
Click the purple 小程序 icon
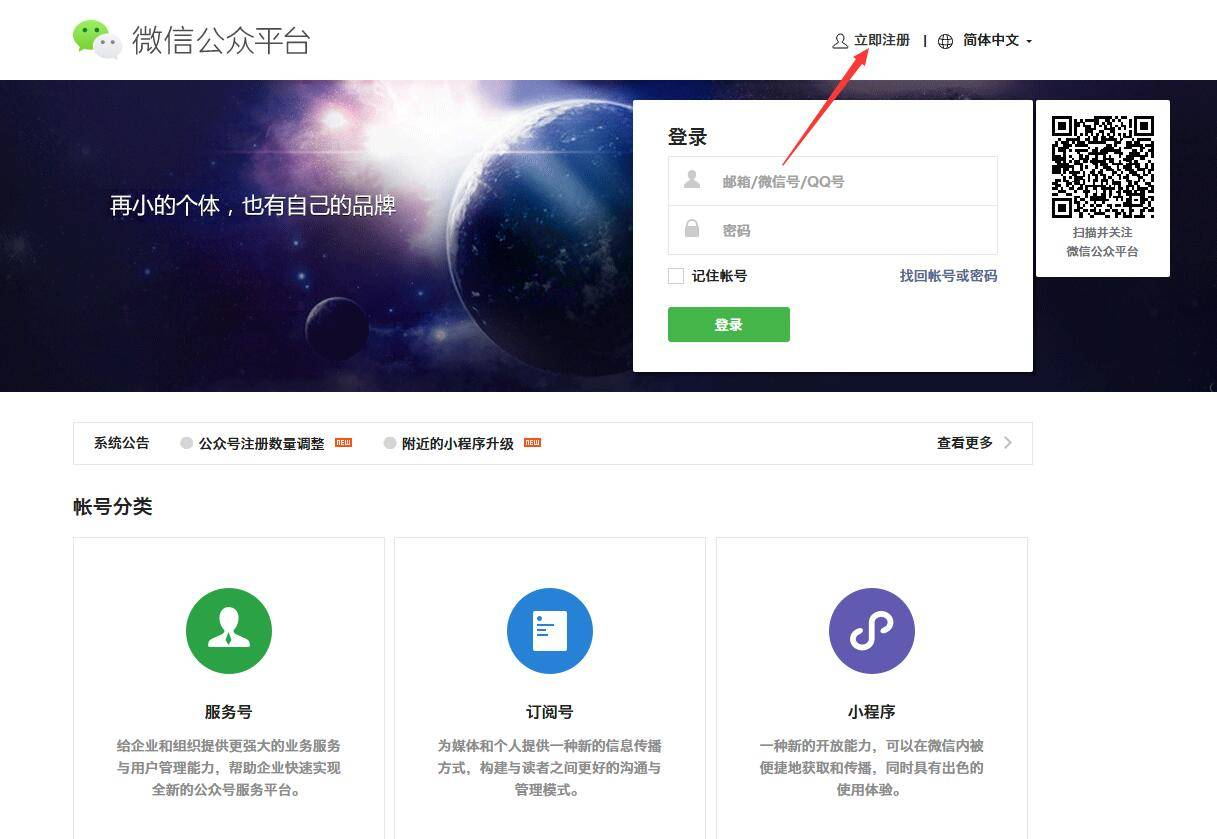click(872, 631)
